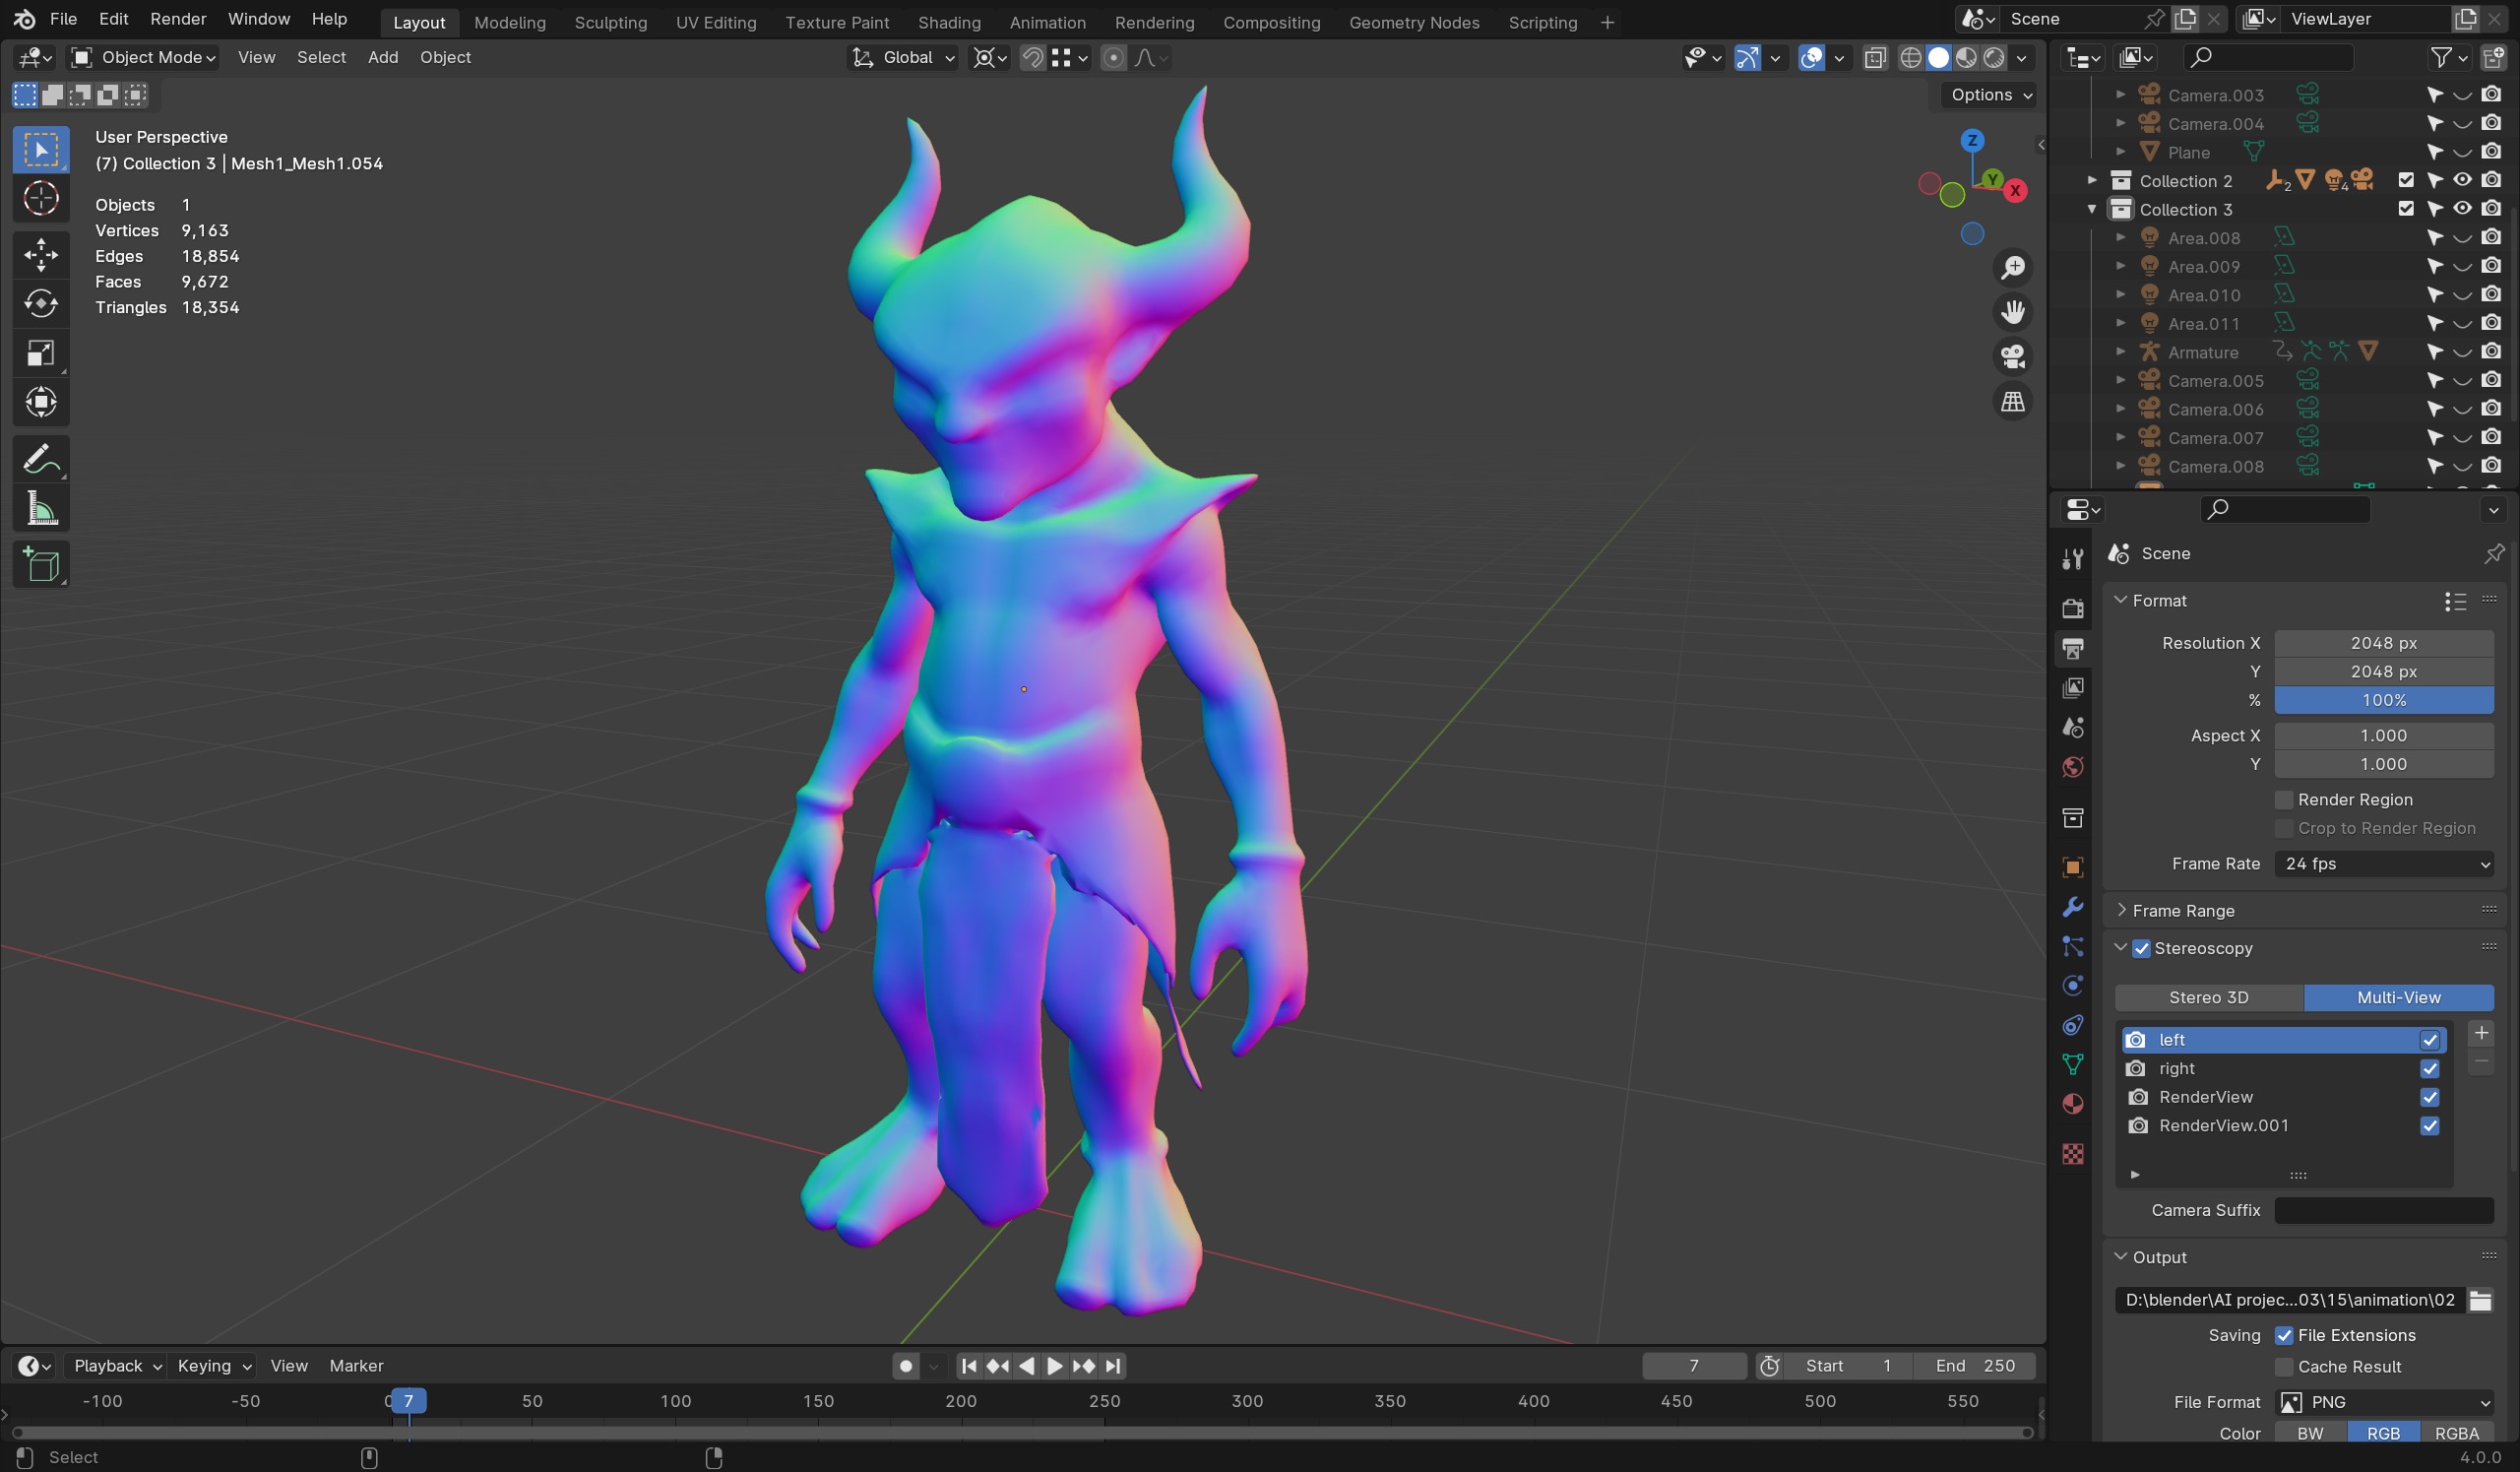Select the Annotate tool
The height and width of the screenshot is (1472, 2520).
click(41, 460)
